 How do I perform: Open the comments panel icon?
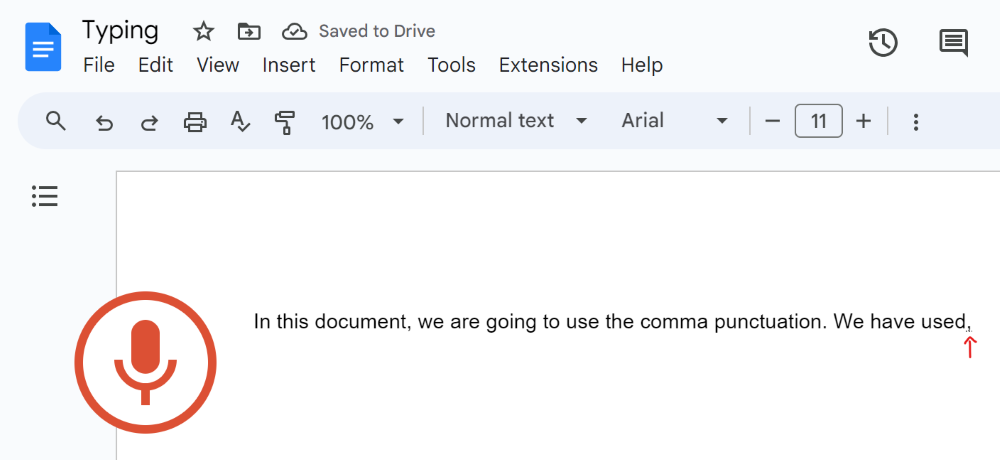[x=953, y=43]
